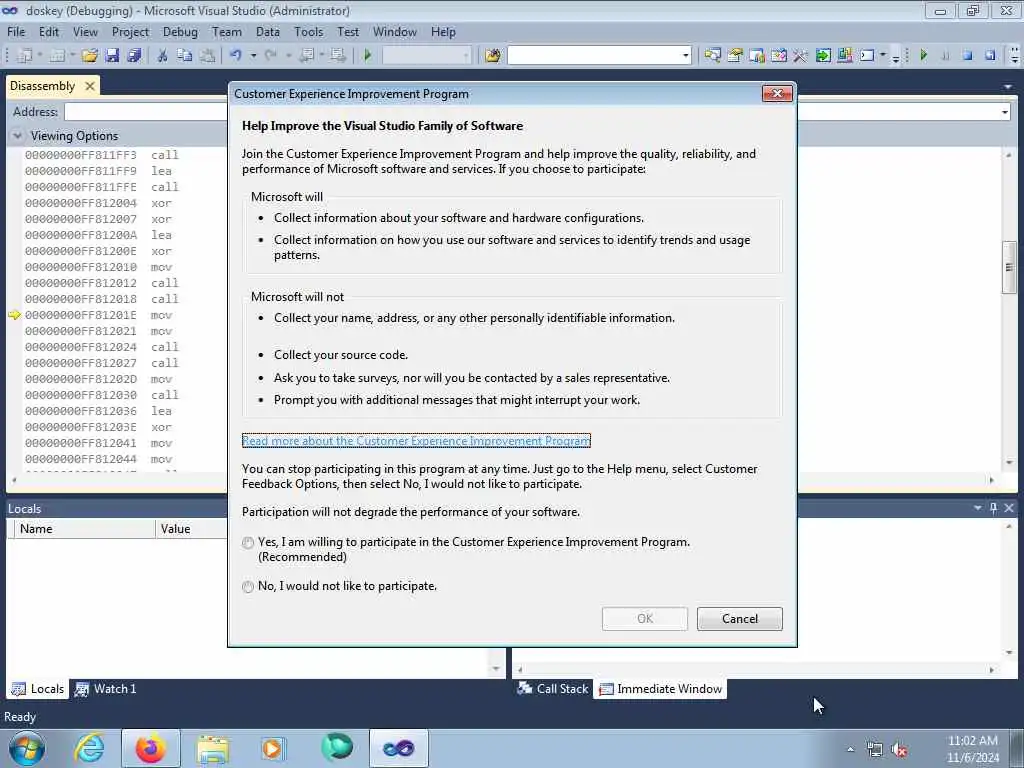Click Continue on the Debug toolbar
The width and height of the screenshot is (1024, 768).
tap(923, 56)
